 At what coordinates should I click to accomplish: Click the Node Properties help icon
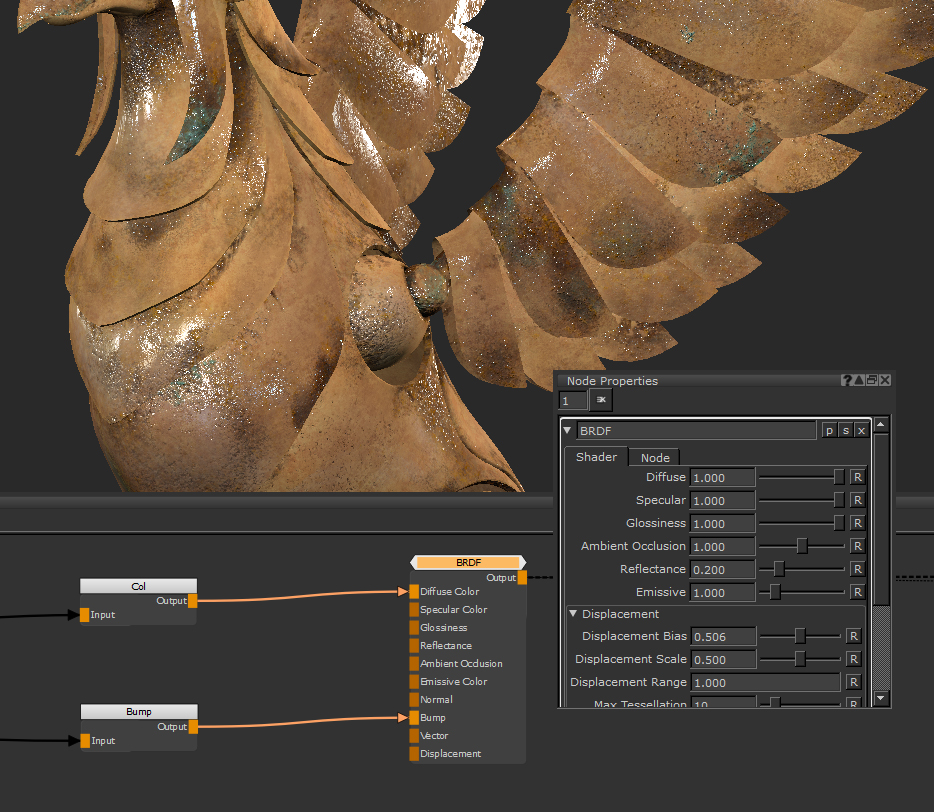click(x=848, y=381)
